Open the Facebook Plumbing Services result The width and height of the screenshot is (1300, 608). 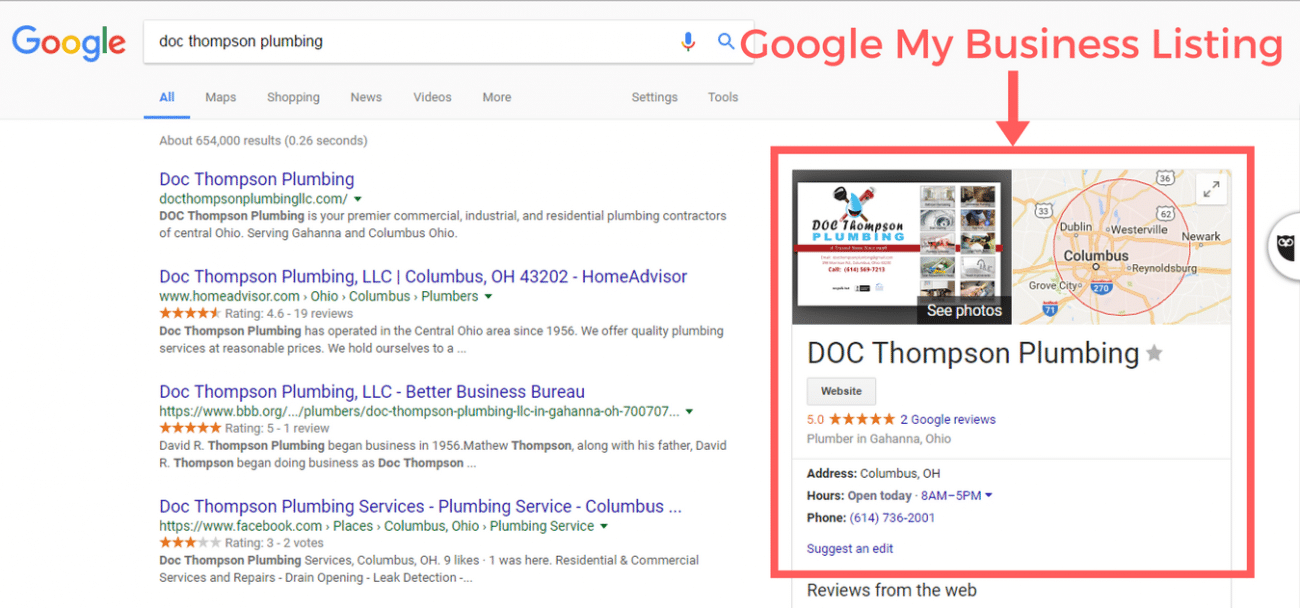[420, 506]
